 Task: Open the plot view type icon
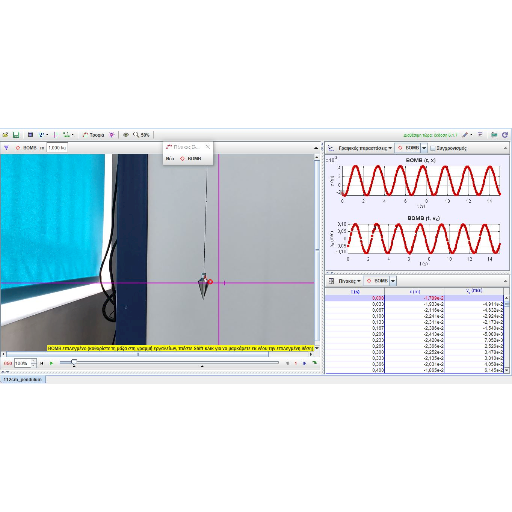(x=331, y=148)
